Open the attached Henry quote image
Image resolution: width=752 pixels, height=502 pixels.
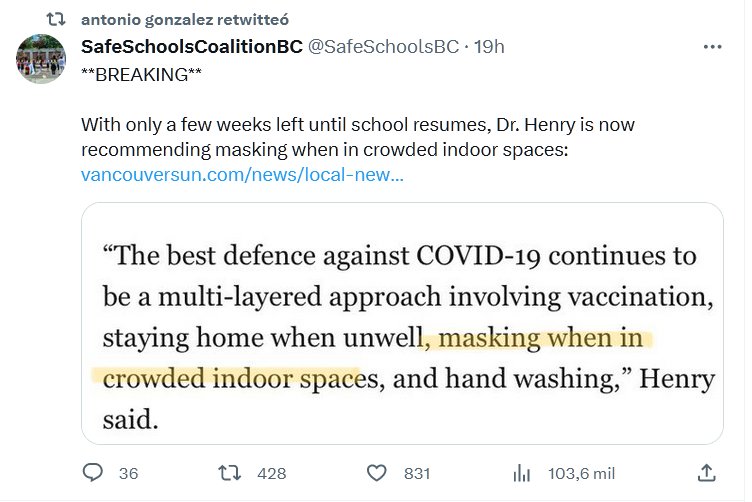402,323
